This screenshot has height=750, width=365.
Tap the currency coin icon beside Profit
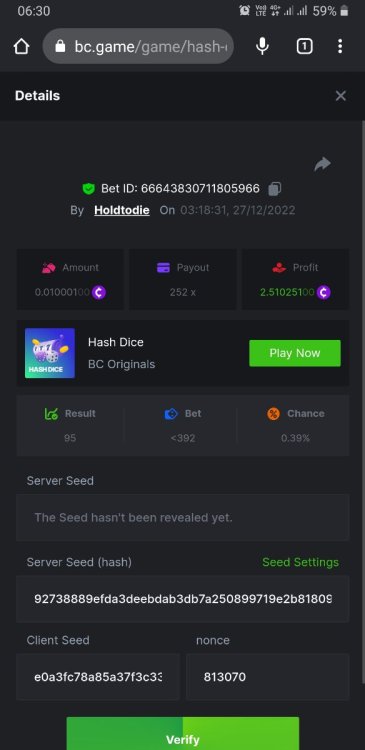tap(323, 292)
